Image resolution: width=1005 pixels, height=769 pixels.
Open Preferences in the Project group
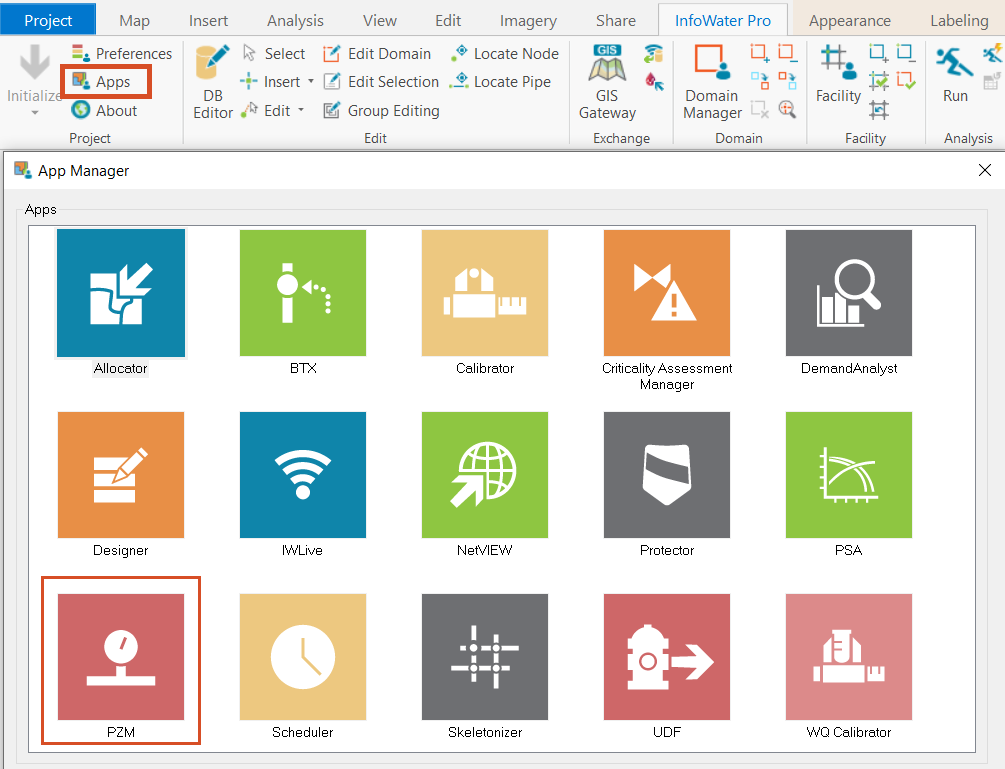[122, 53]
